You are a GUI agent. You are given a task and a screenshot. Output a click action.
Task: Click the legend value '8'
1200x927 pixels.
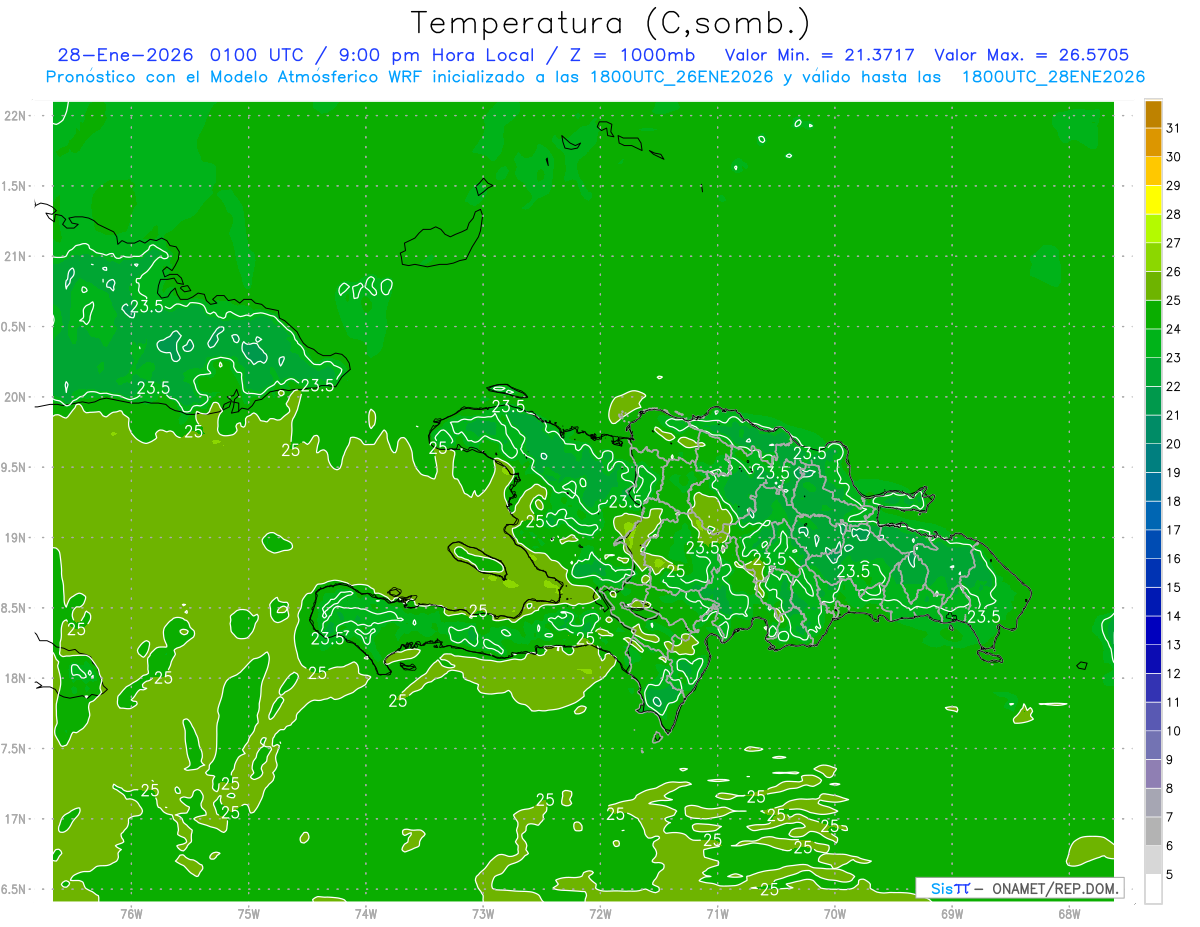tap(1170, 788)
